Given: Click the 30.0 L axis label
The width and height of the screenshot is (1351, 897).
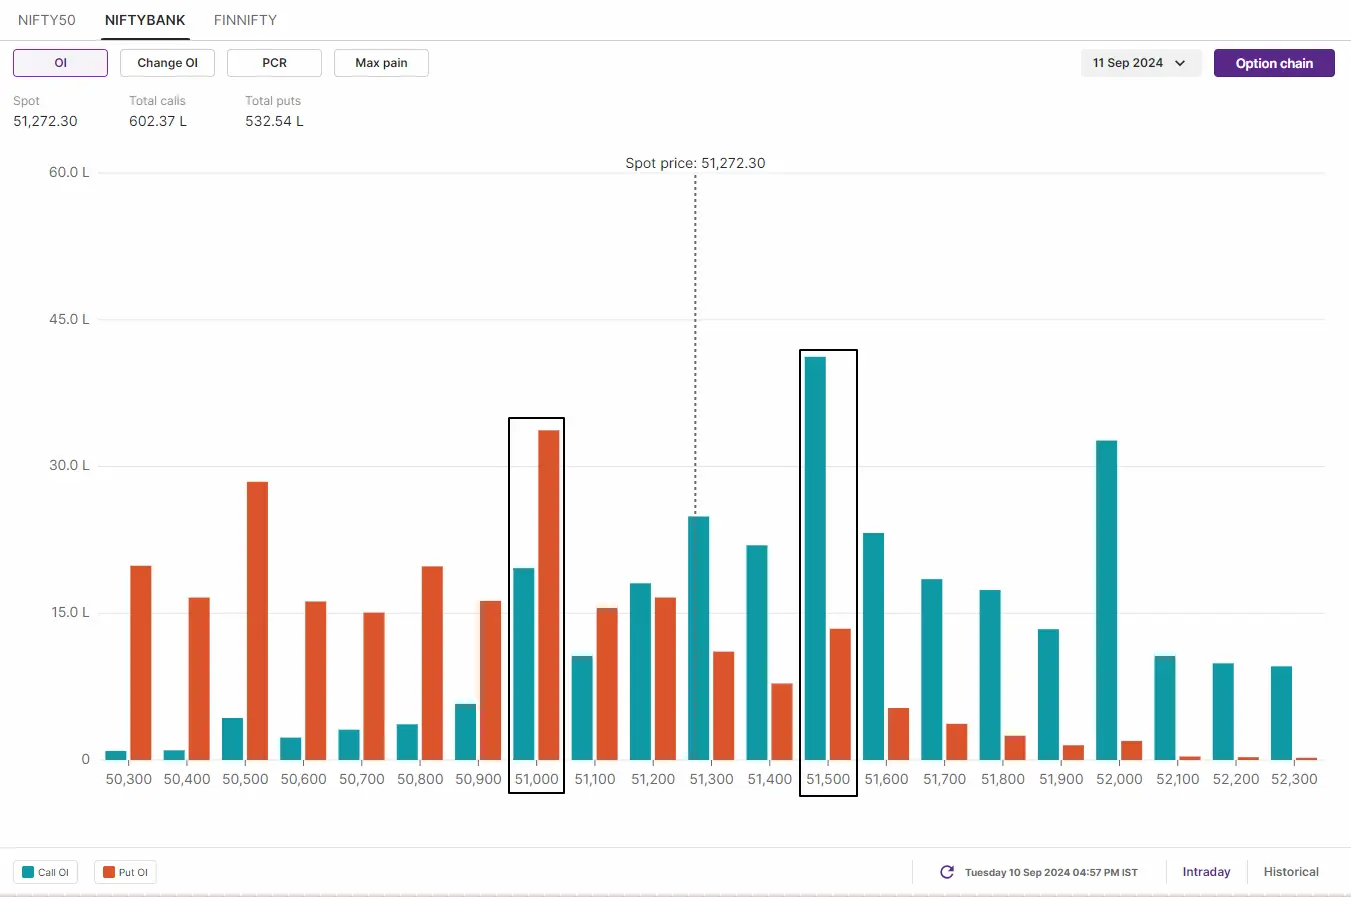Looking at the screenshot, I should pyautogui.click(x=69, y=465).
